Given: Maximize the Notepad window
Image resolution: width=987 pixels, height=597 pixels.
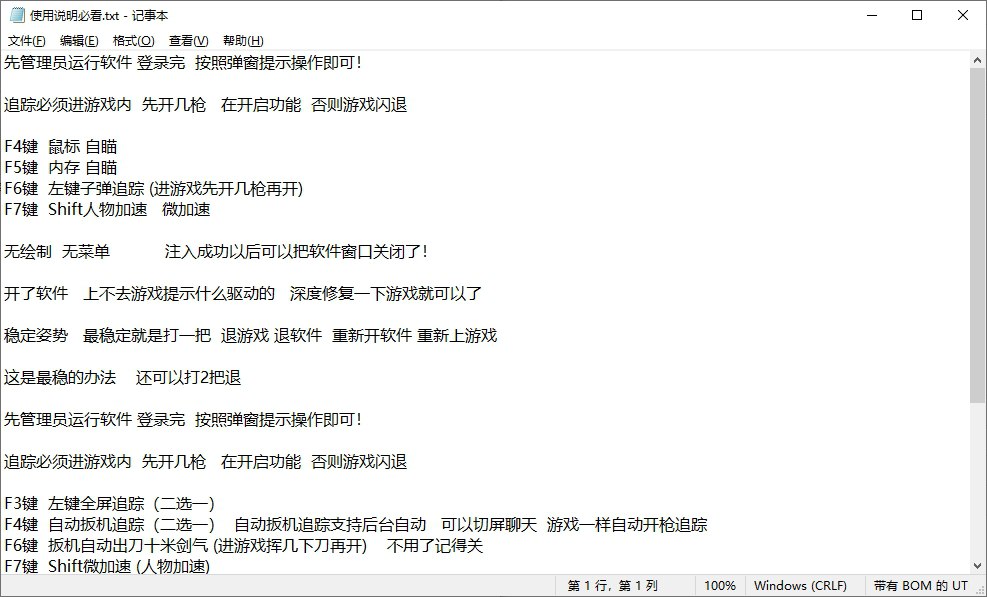Looking at the screenshot, I should [x=917, y=15].
